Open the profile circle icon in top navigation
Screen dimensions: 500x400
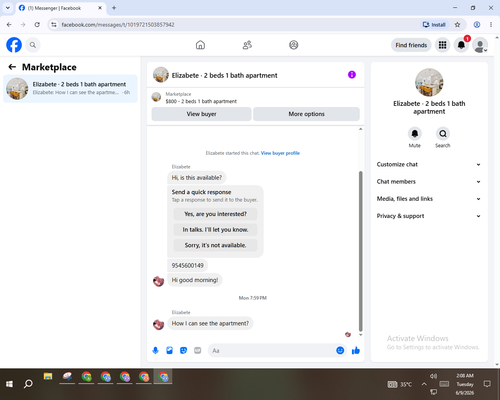click(294, 45)
